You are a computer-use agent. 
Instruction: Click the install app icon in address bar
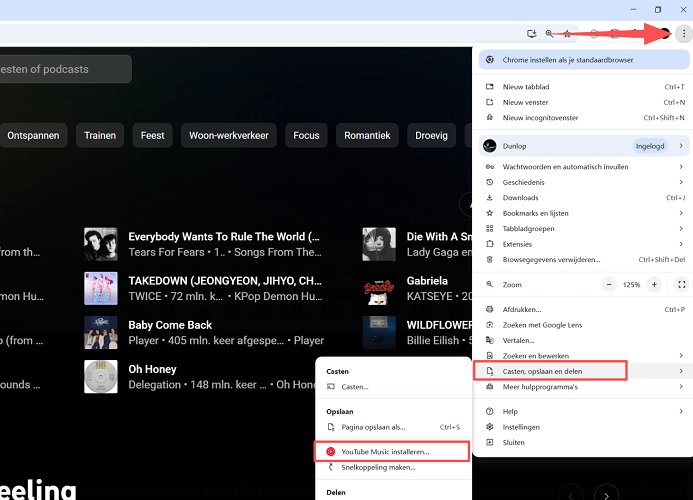click(532, 34)
